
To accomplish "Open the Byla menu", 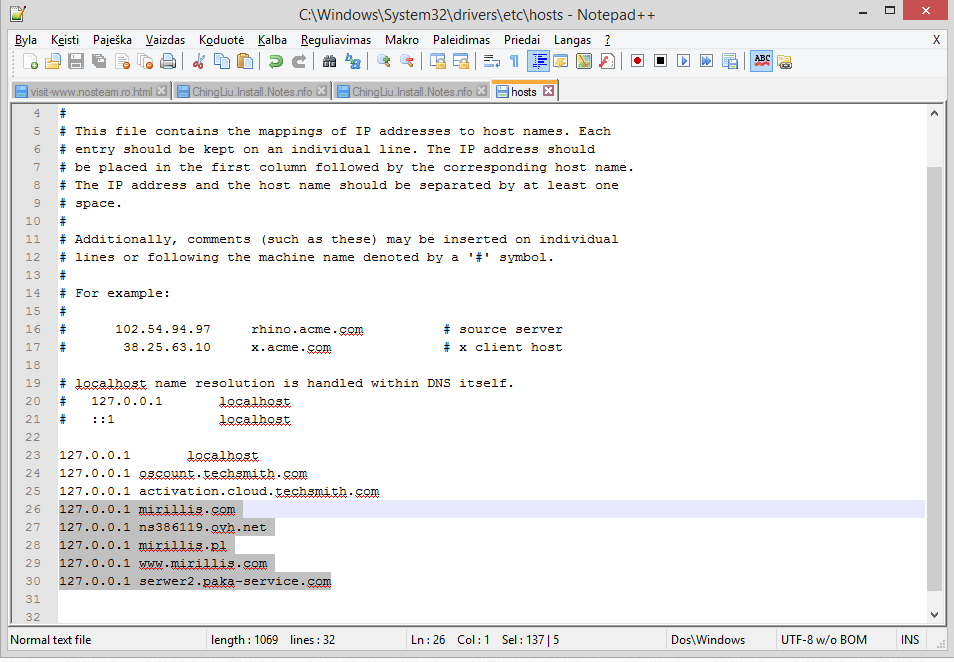I will pyautogui.click(x=26, y=40).
